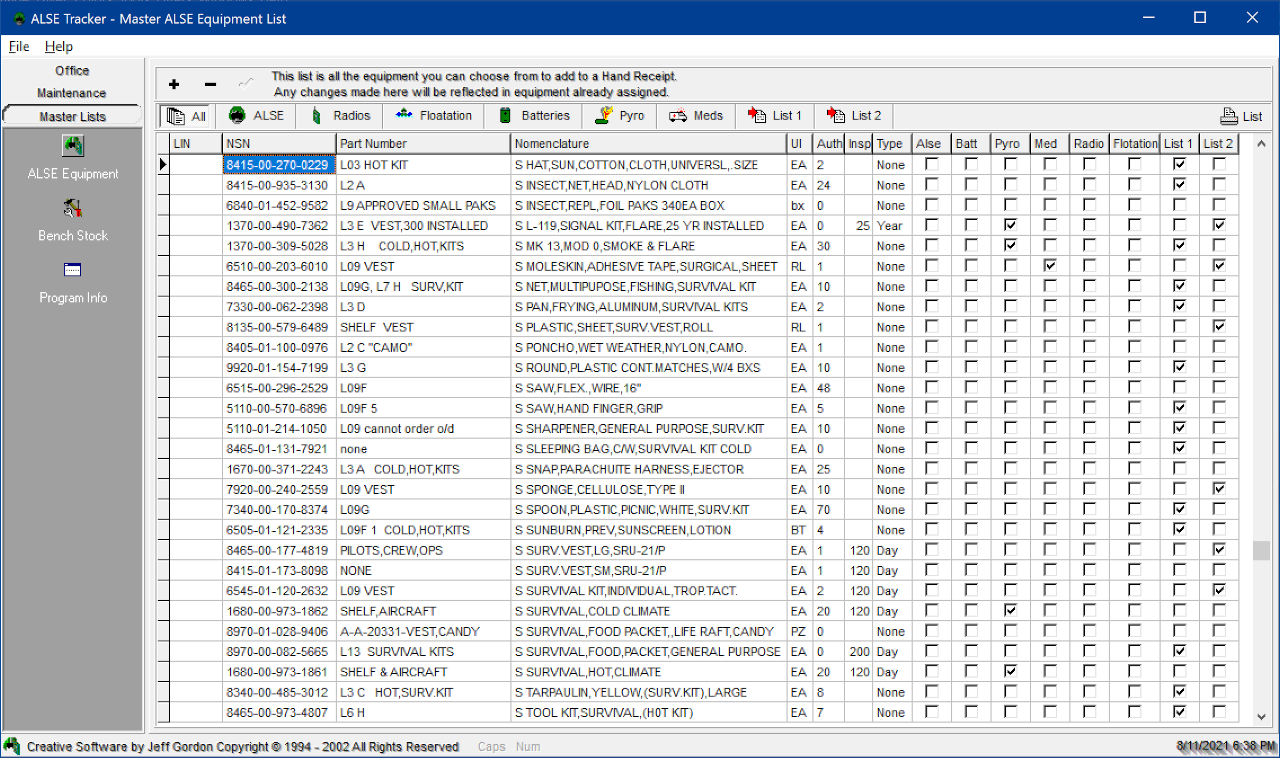The width and height of the screenshot is (1280, 758).
Task: Select the Master Lists sidebar section
Action: click(72, 116)
